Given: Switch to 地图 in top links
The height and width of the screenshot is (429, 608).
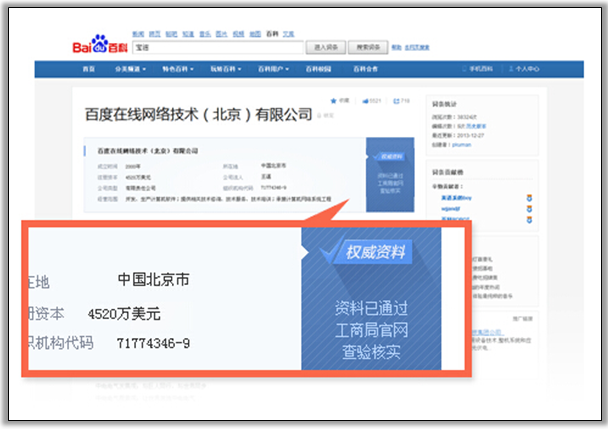Looking at the screenshot, I should click(255, 34).
